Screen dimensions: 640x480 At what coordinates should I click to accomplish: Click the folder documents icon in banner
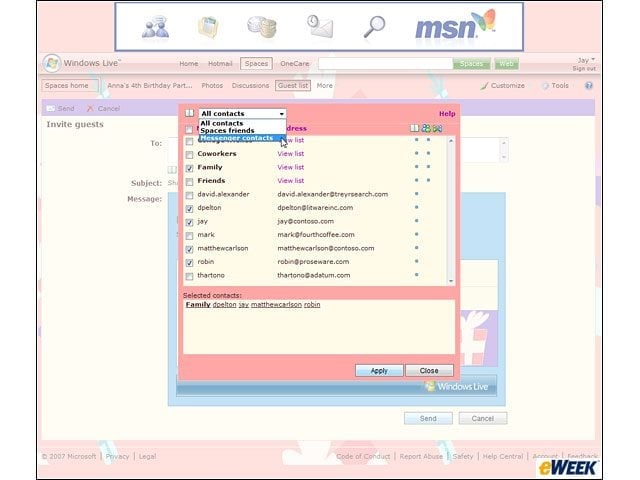[x=208, y=27]
